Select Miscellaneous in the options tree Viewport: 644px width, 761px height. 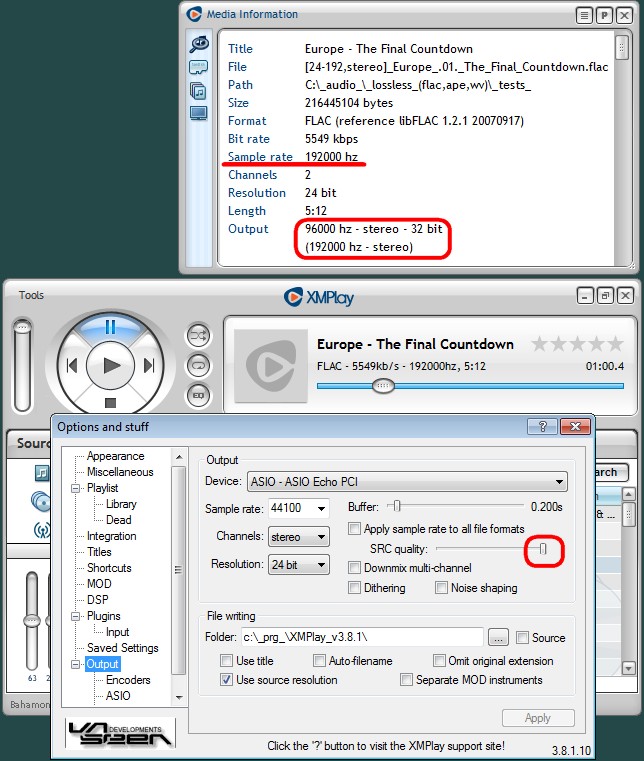(x=120, y=472)
